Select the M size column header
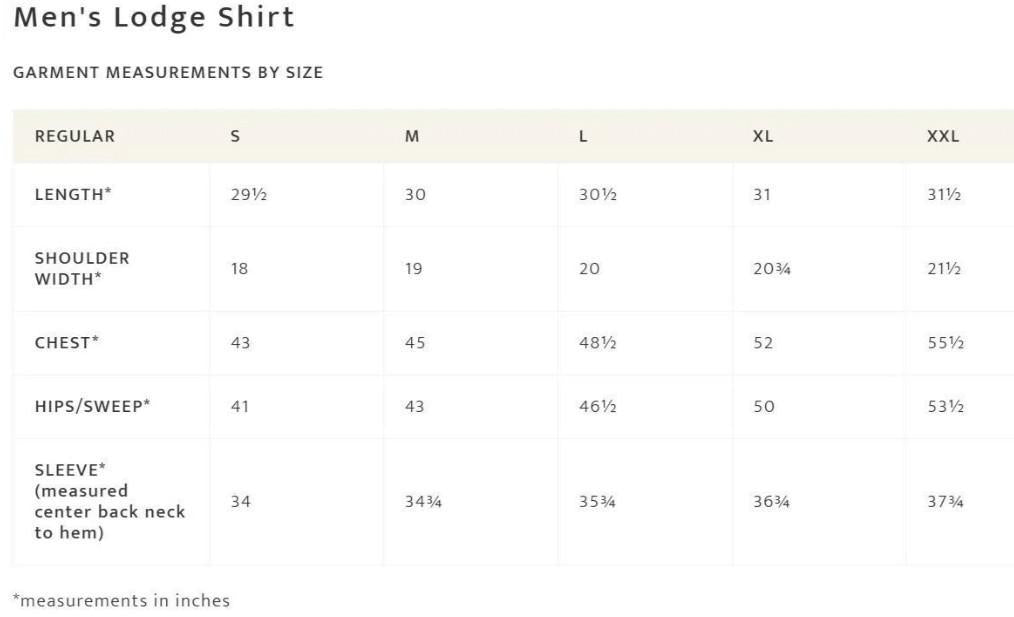The image size is (1014, 617). pos(412,136)
